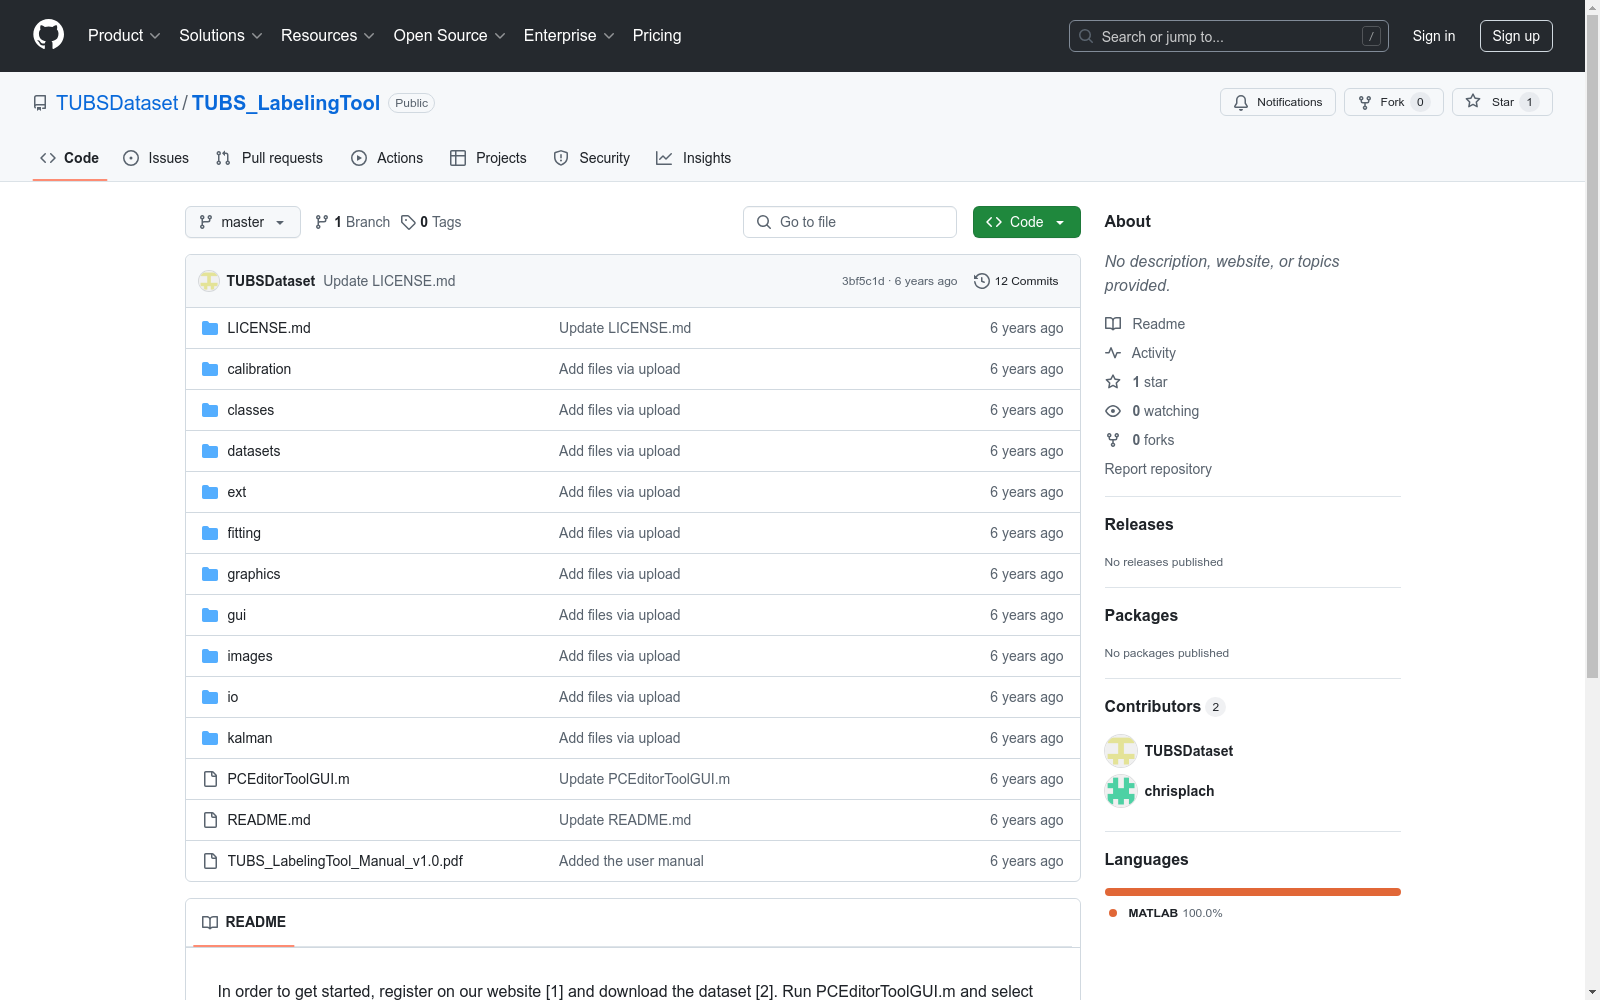This screenshot has width=1600, height=1000.
Task: Open the Pull requests tab
Action: pyautogui.click(x=269, y=158)
